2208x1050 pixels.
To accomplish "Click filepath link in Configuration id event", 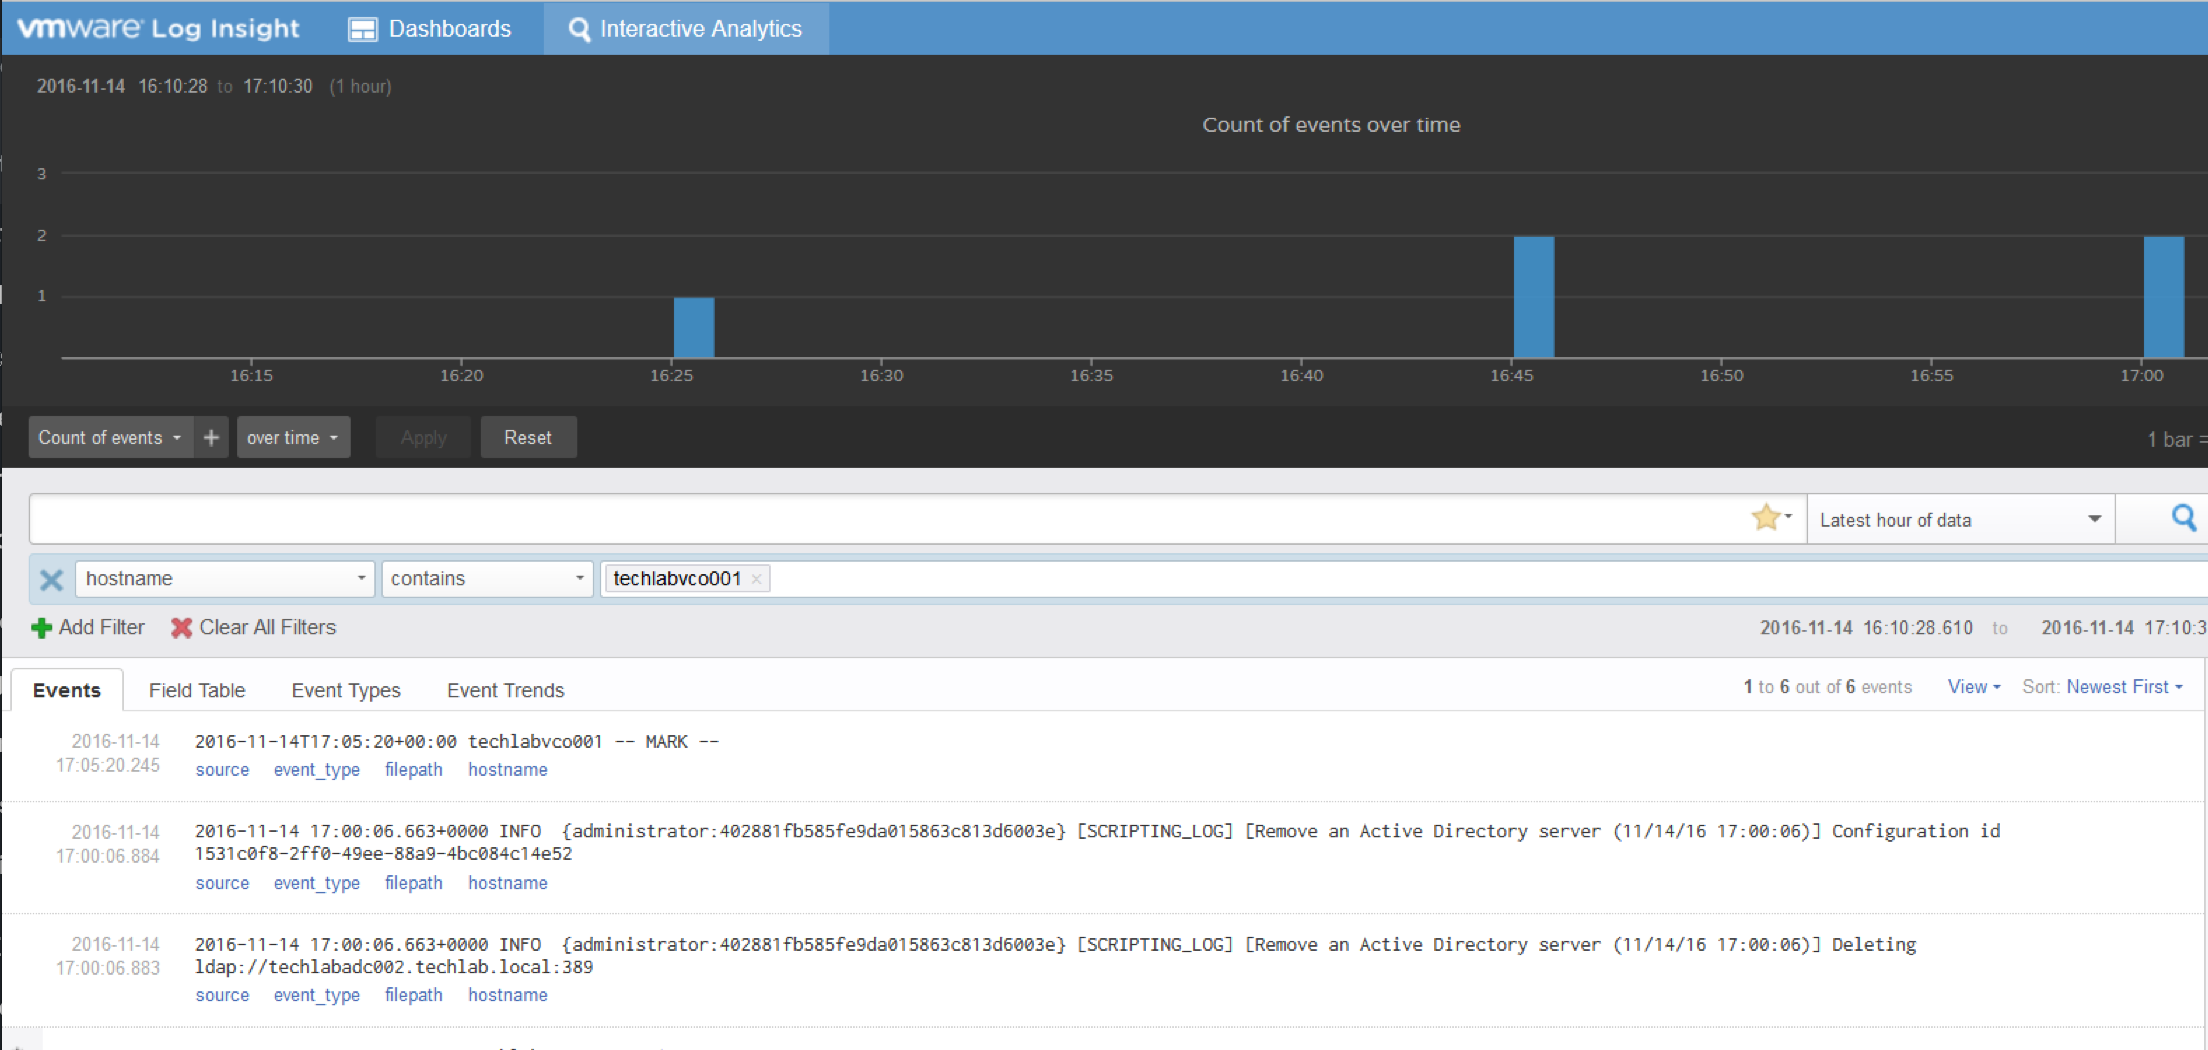I will [414, 883].
